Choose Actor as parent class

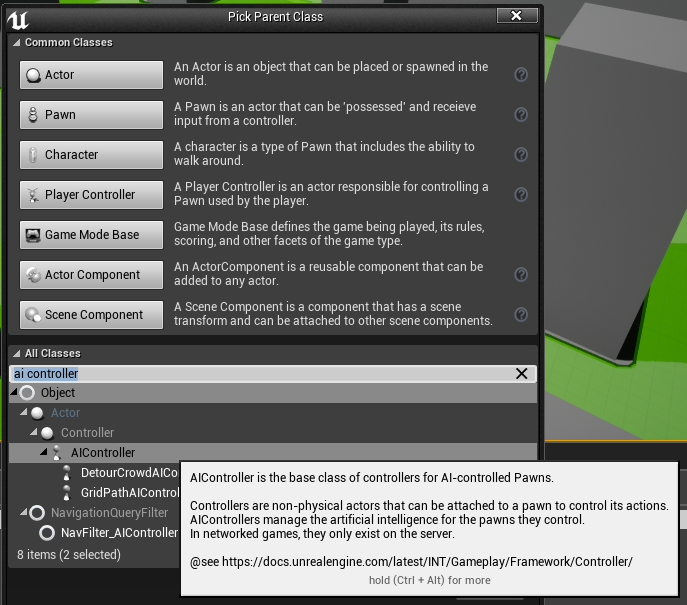pos(91,75)
